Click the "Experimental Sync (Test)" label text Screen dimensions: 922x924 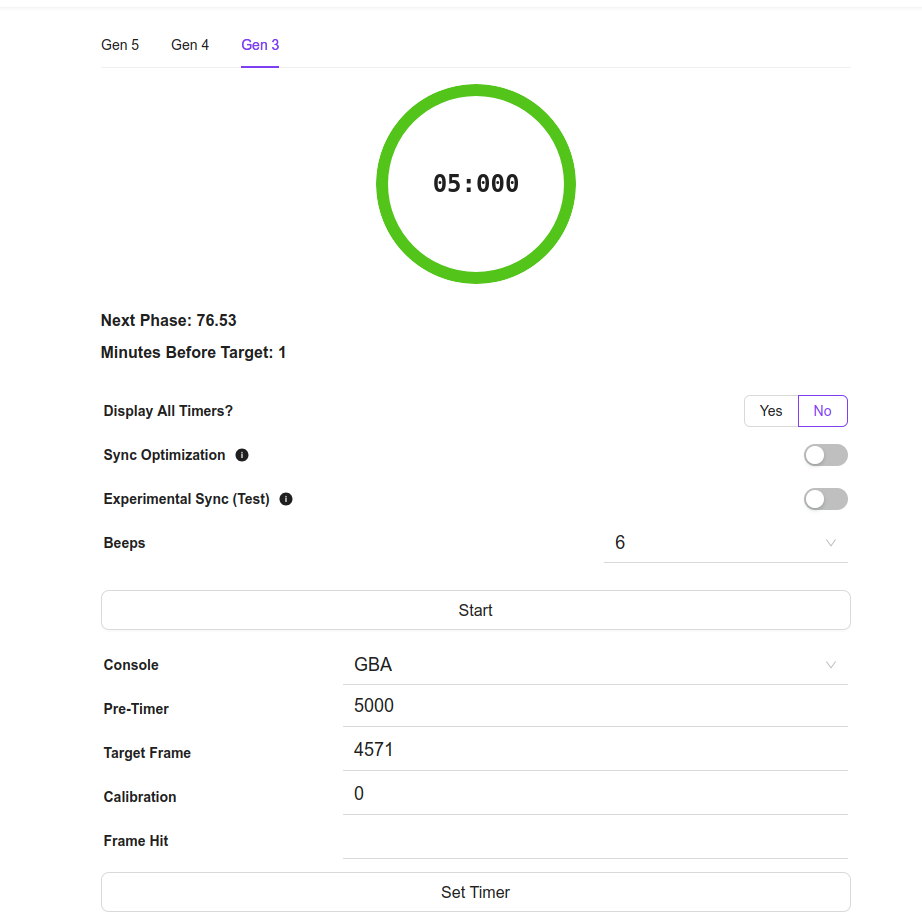point(186,499)
